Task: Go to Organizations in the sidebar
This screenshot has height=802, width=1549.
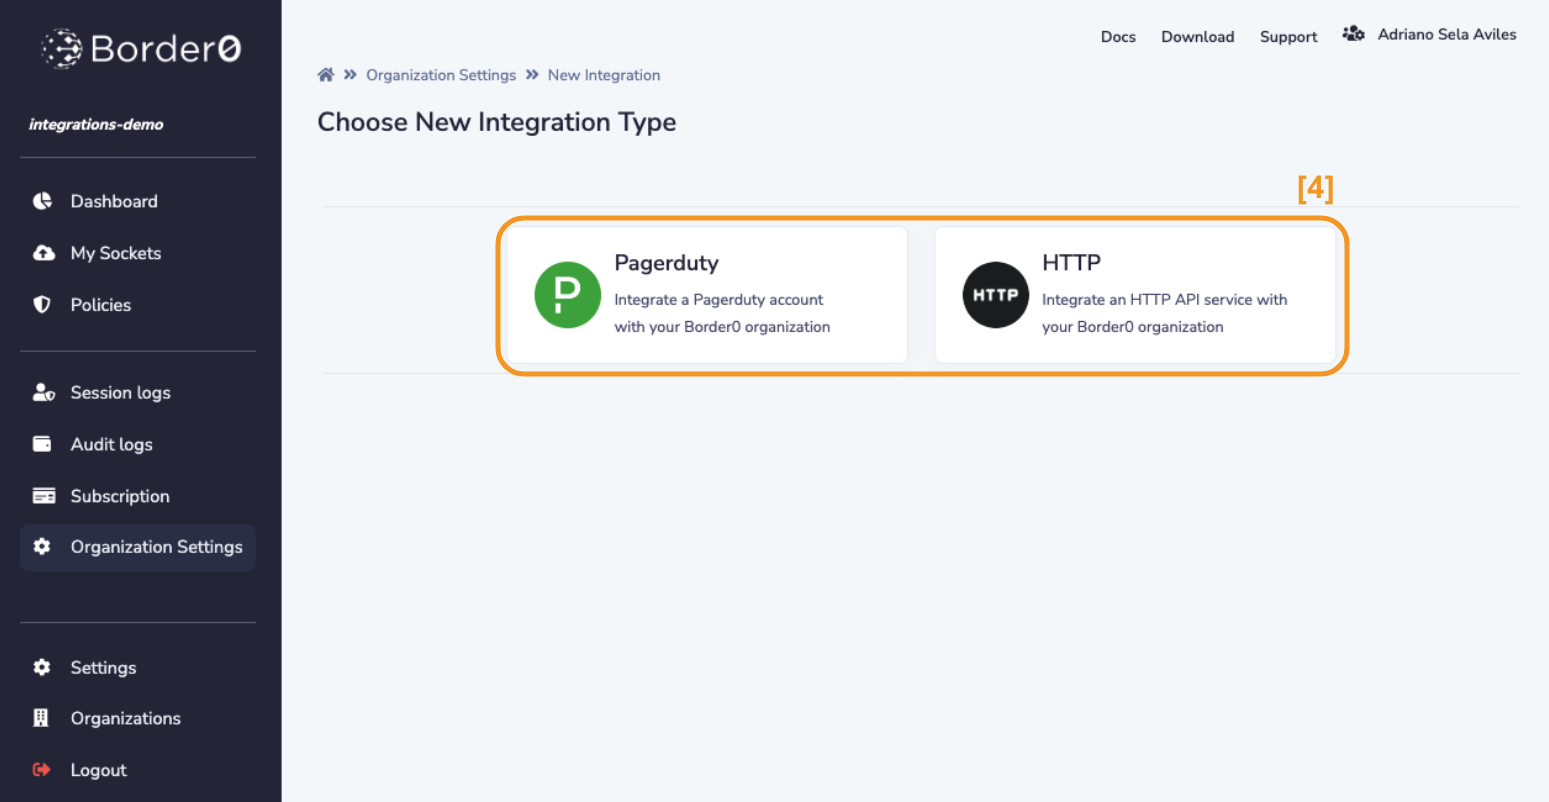Action: [x=125, y=719]
